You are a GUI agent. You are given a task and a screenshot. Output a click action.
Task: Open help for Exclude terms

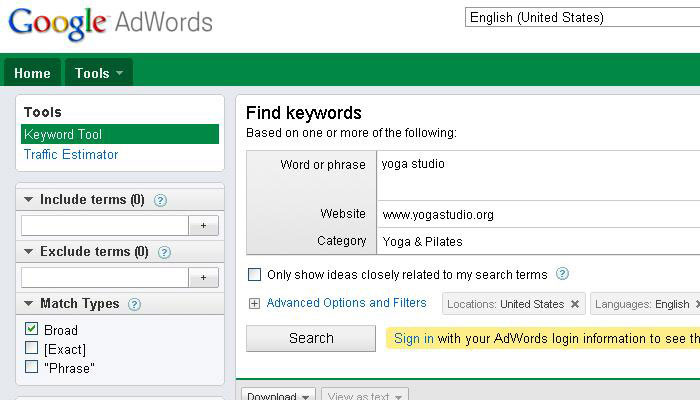pyautogui.click(x=164, y=253)
